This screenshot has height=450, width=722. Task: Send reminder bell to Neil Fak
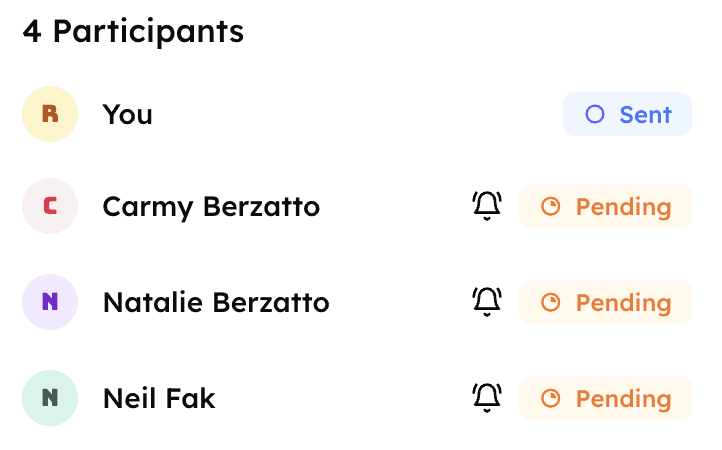point(487,398)
